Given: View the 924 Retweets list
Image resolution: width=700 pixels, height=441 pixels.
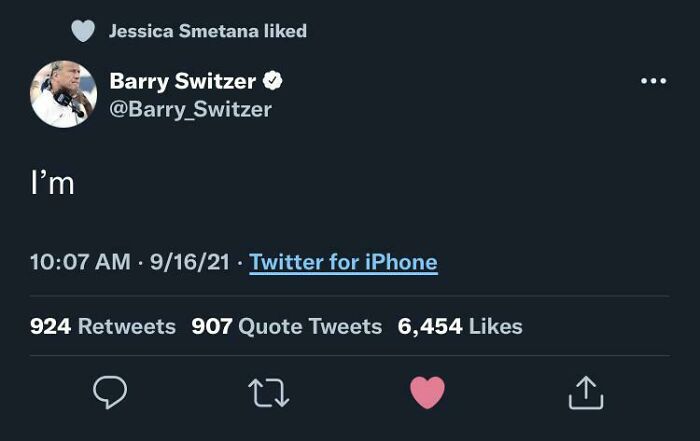Looking at the screenshot, I should (103, 326).
